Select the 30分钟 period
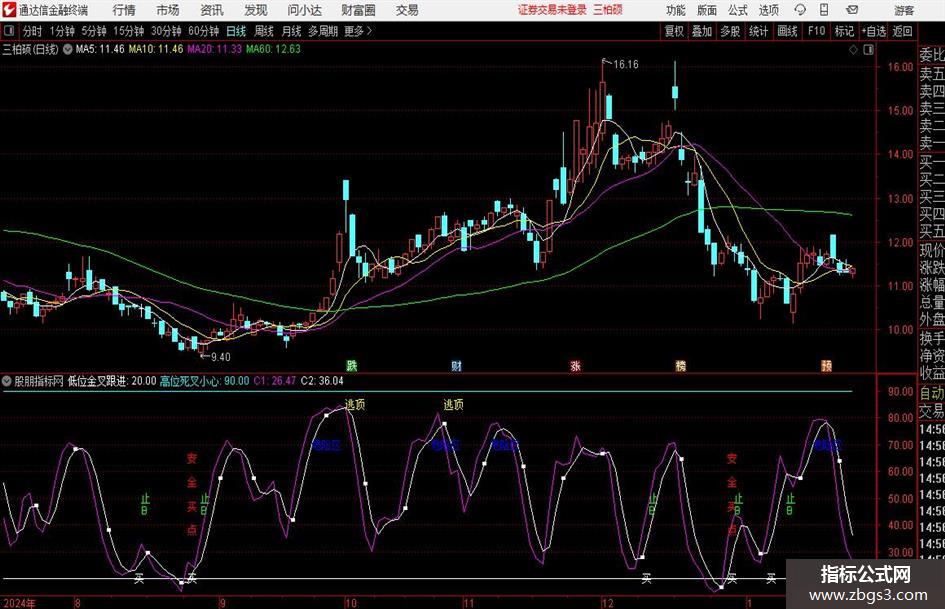The width and height of the screenshot is (945, 609). point(166,31)
